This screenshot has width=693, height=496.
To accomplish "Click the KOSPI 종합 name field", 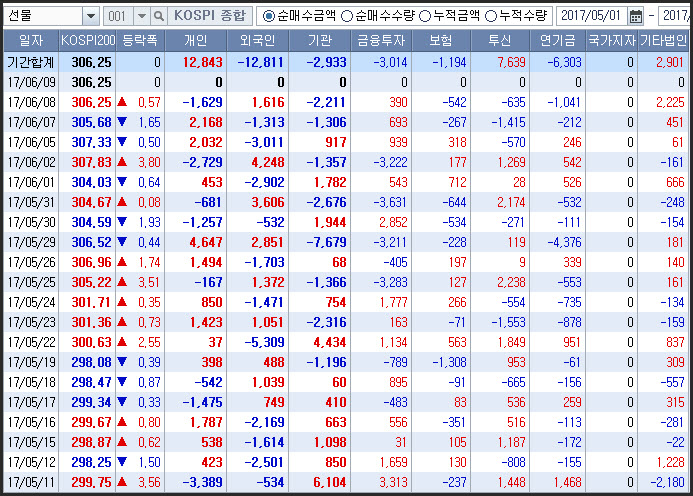I will (210, 16).
